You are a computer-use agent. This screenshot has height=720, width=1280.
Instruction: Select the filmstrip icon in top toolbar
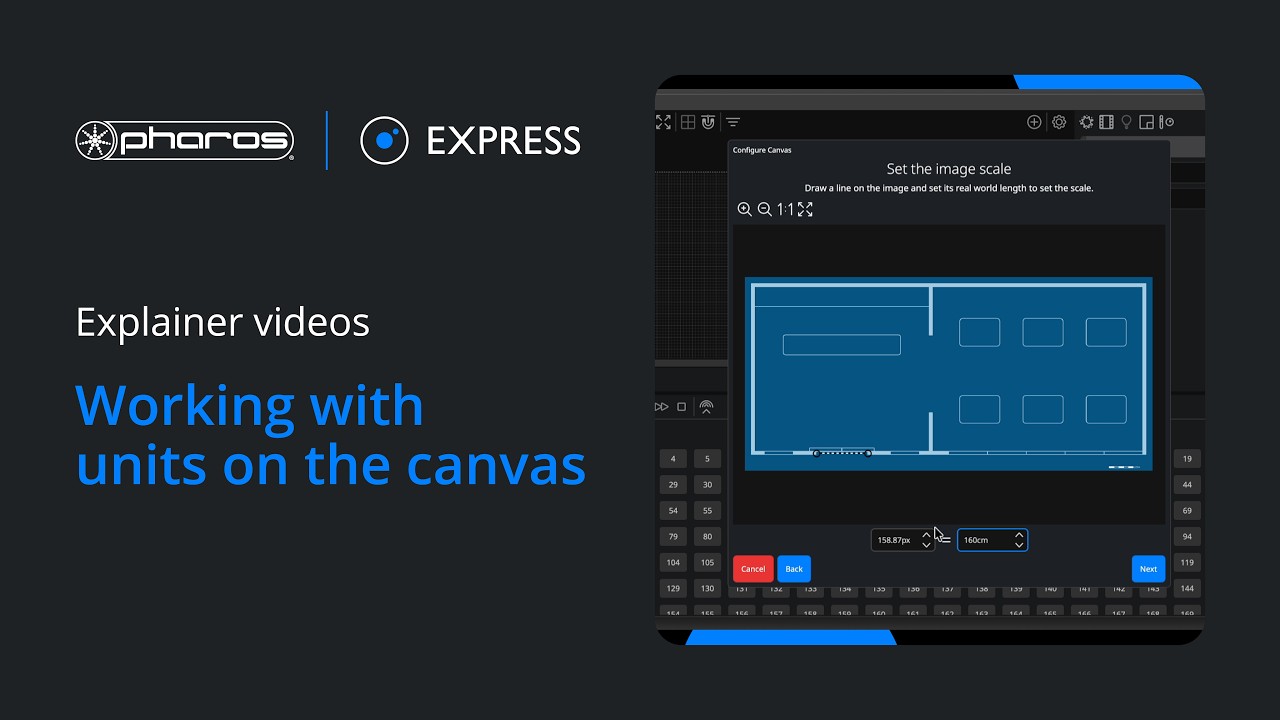1106,122
